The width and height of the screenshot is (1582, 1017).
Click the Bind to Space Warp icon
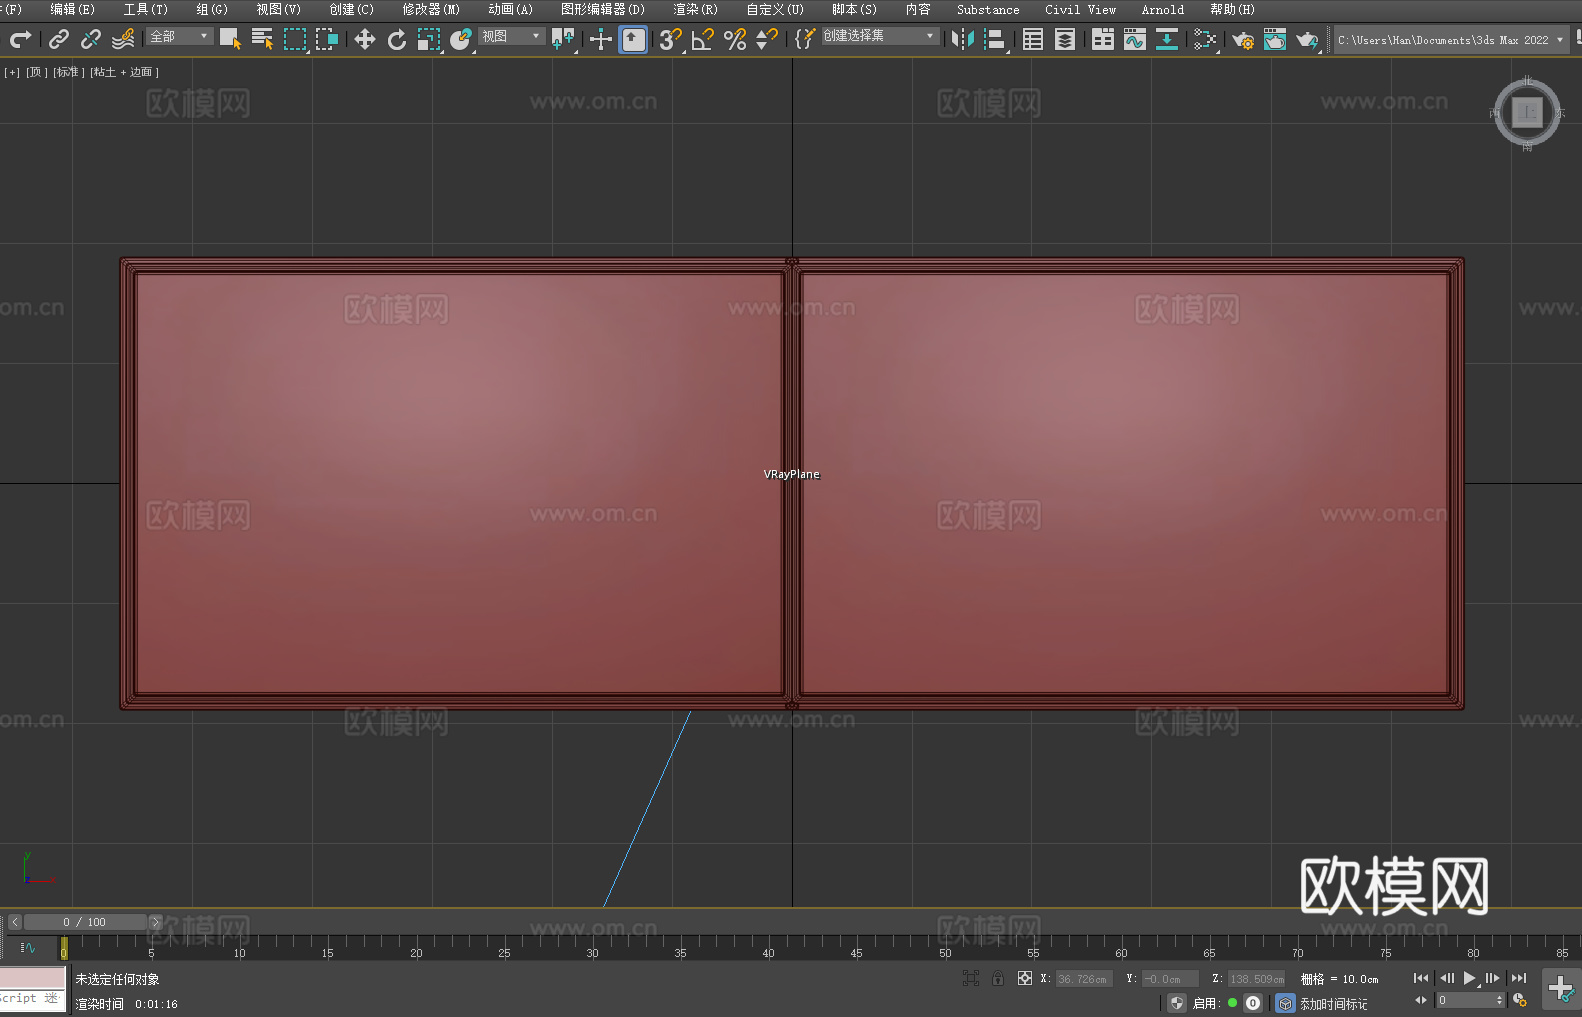(123, 39)
